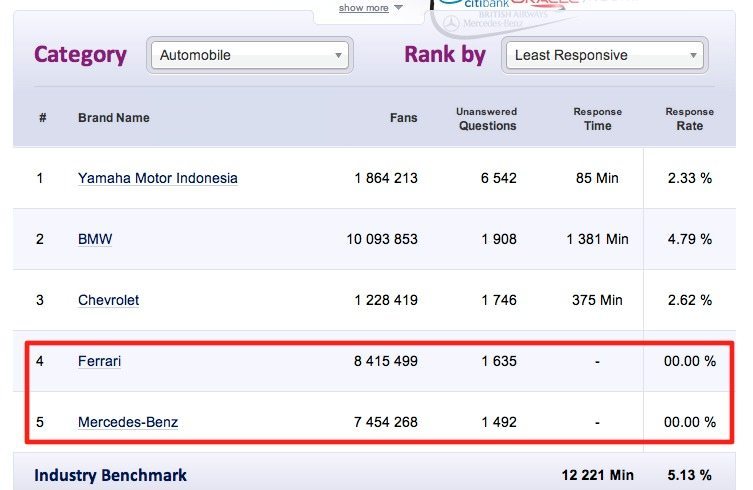Select unanswered questions value 1 746

(499, 300)
